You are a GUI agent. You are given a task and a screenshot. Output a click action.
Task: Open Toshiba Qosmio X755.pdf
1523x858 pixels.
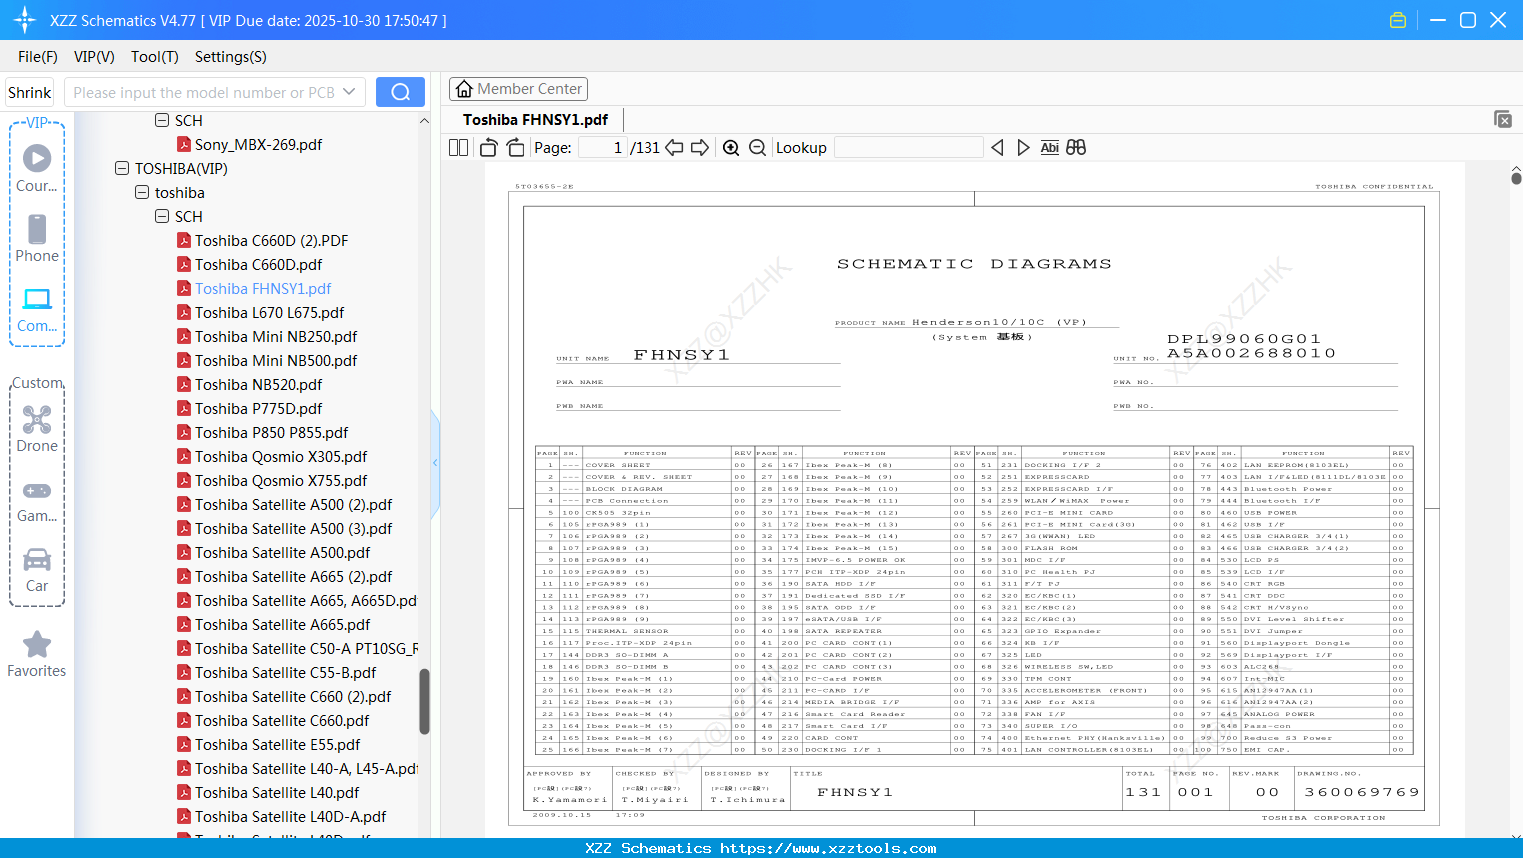pyautogui.click(x=281, y=480)
